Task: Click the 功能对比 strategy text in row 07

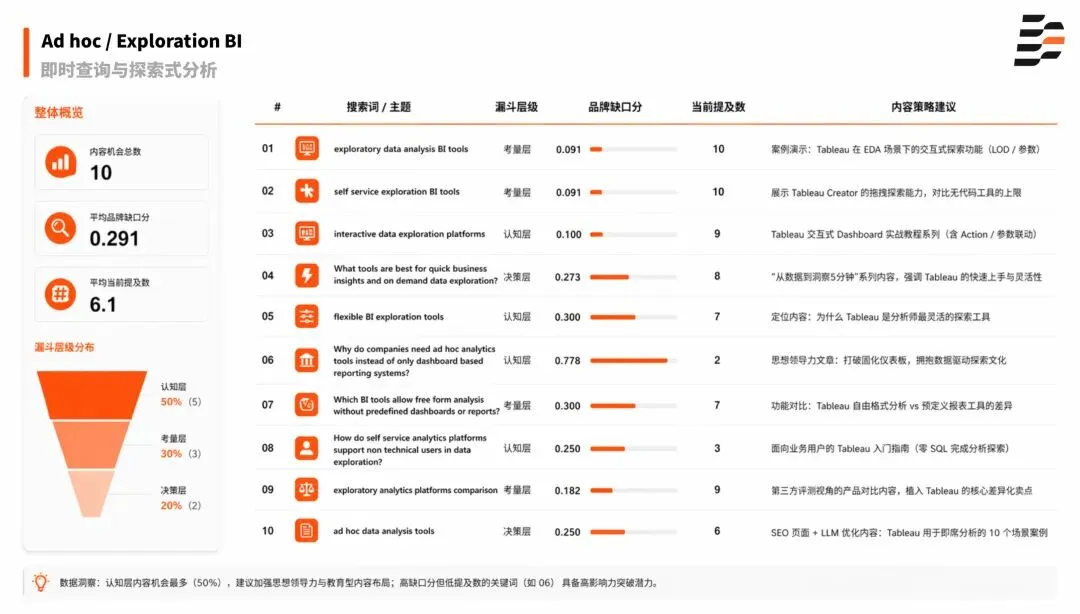Action: (891, 406)
